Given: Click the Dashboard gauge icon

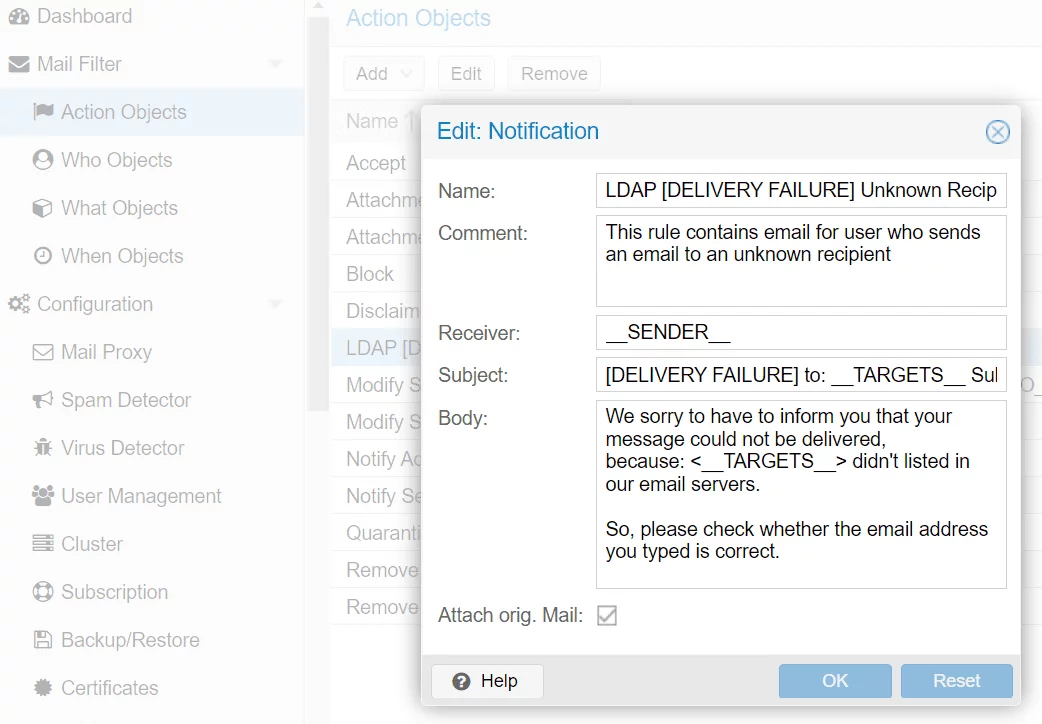Looking at the screenshot, I should [x=18, y=17].
